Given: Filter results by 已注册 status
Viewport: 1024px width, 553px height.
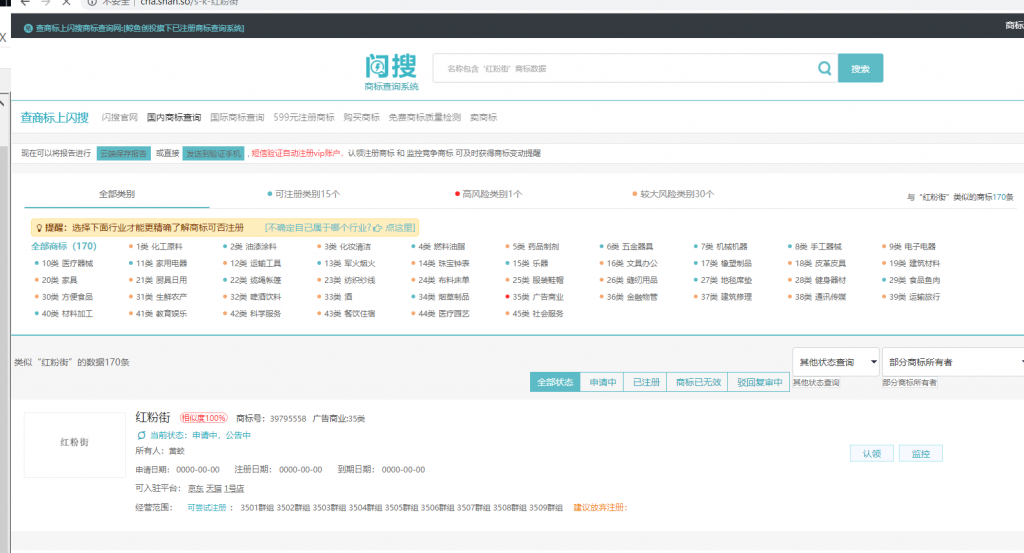Looking at the screenshot, I should pyautogui.click(x=645, y=382).
